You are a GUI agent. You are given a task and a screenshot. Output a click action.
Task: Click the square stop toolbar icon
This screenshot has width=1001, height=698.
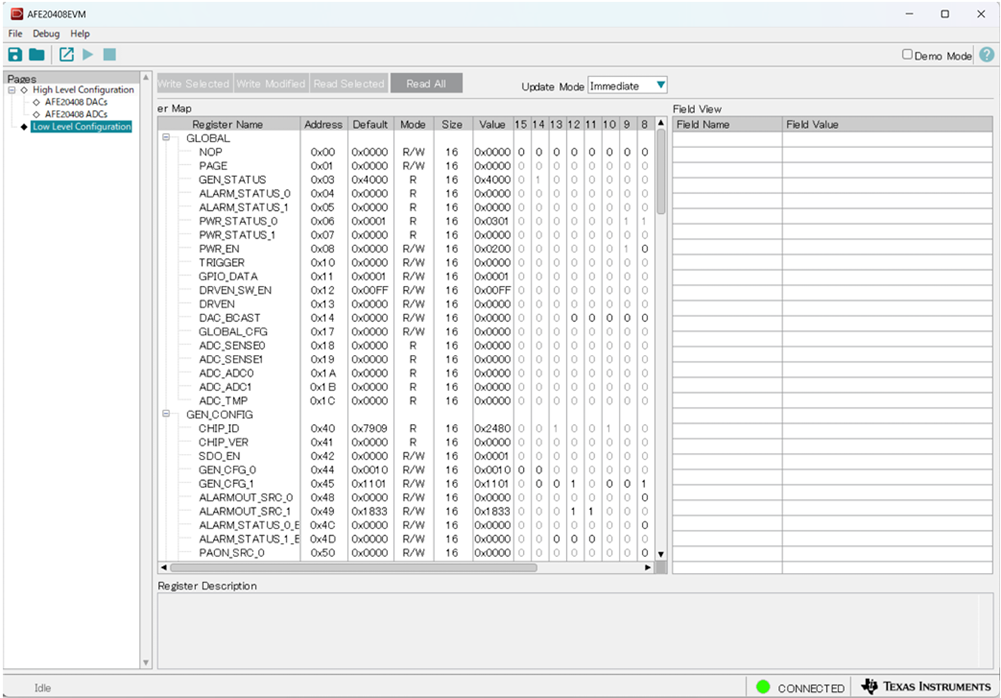110,55
